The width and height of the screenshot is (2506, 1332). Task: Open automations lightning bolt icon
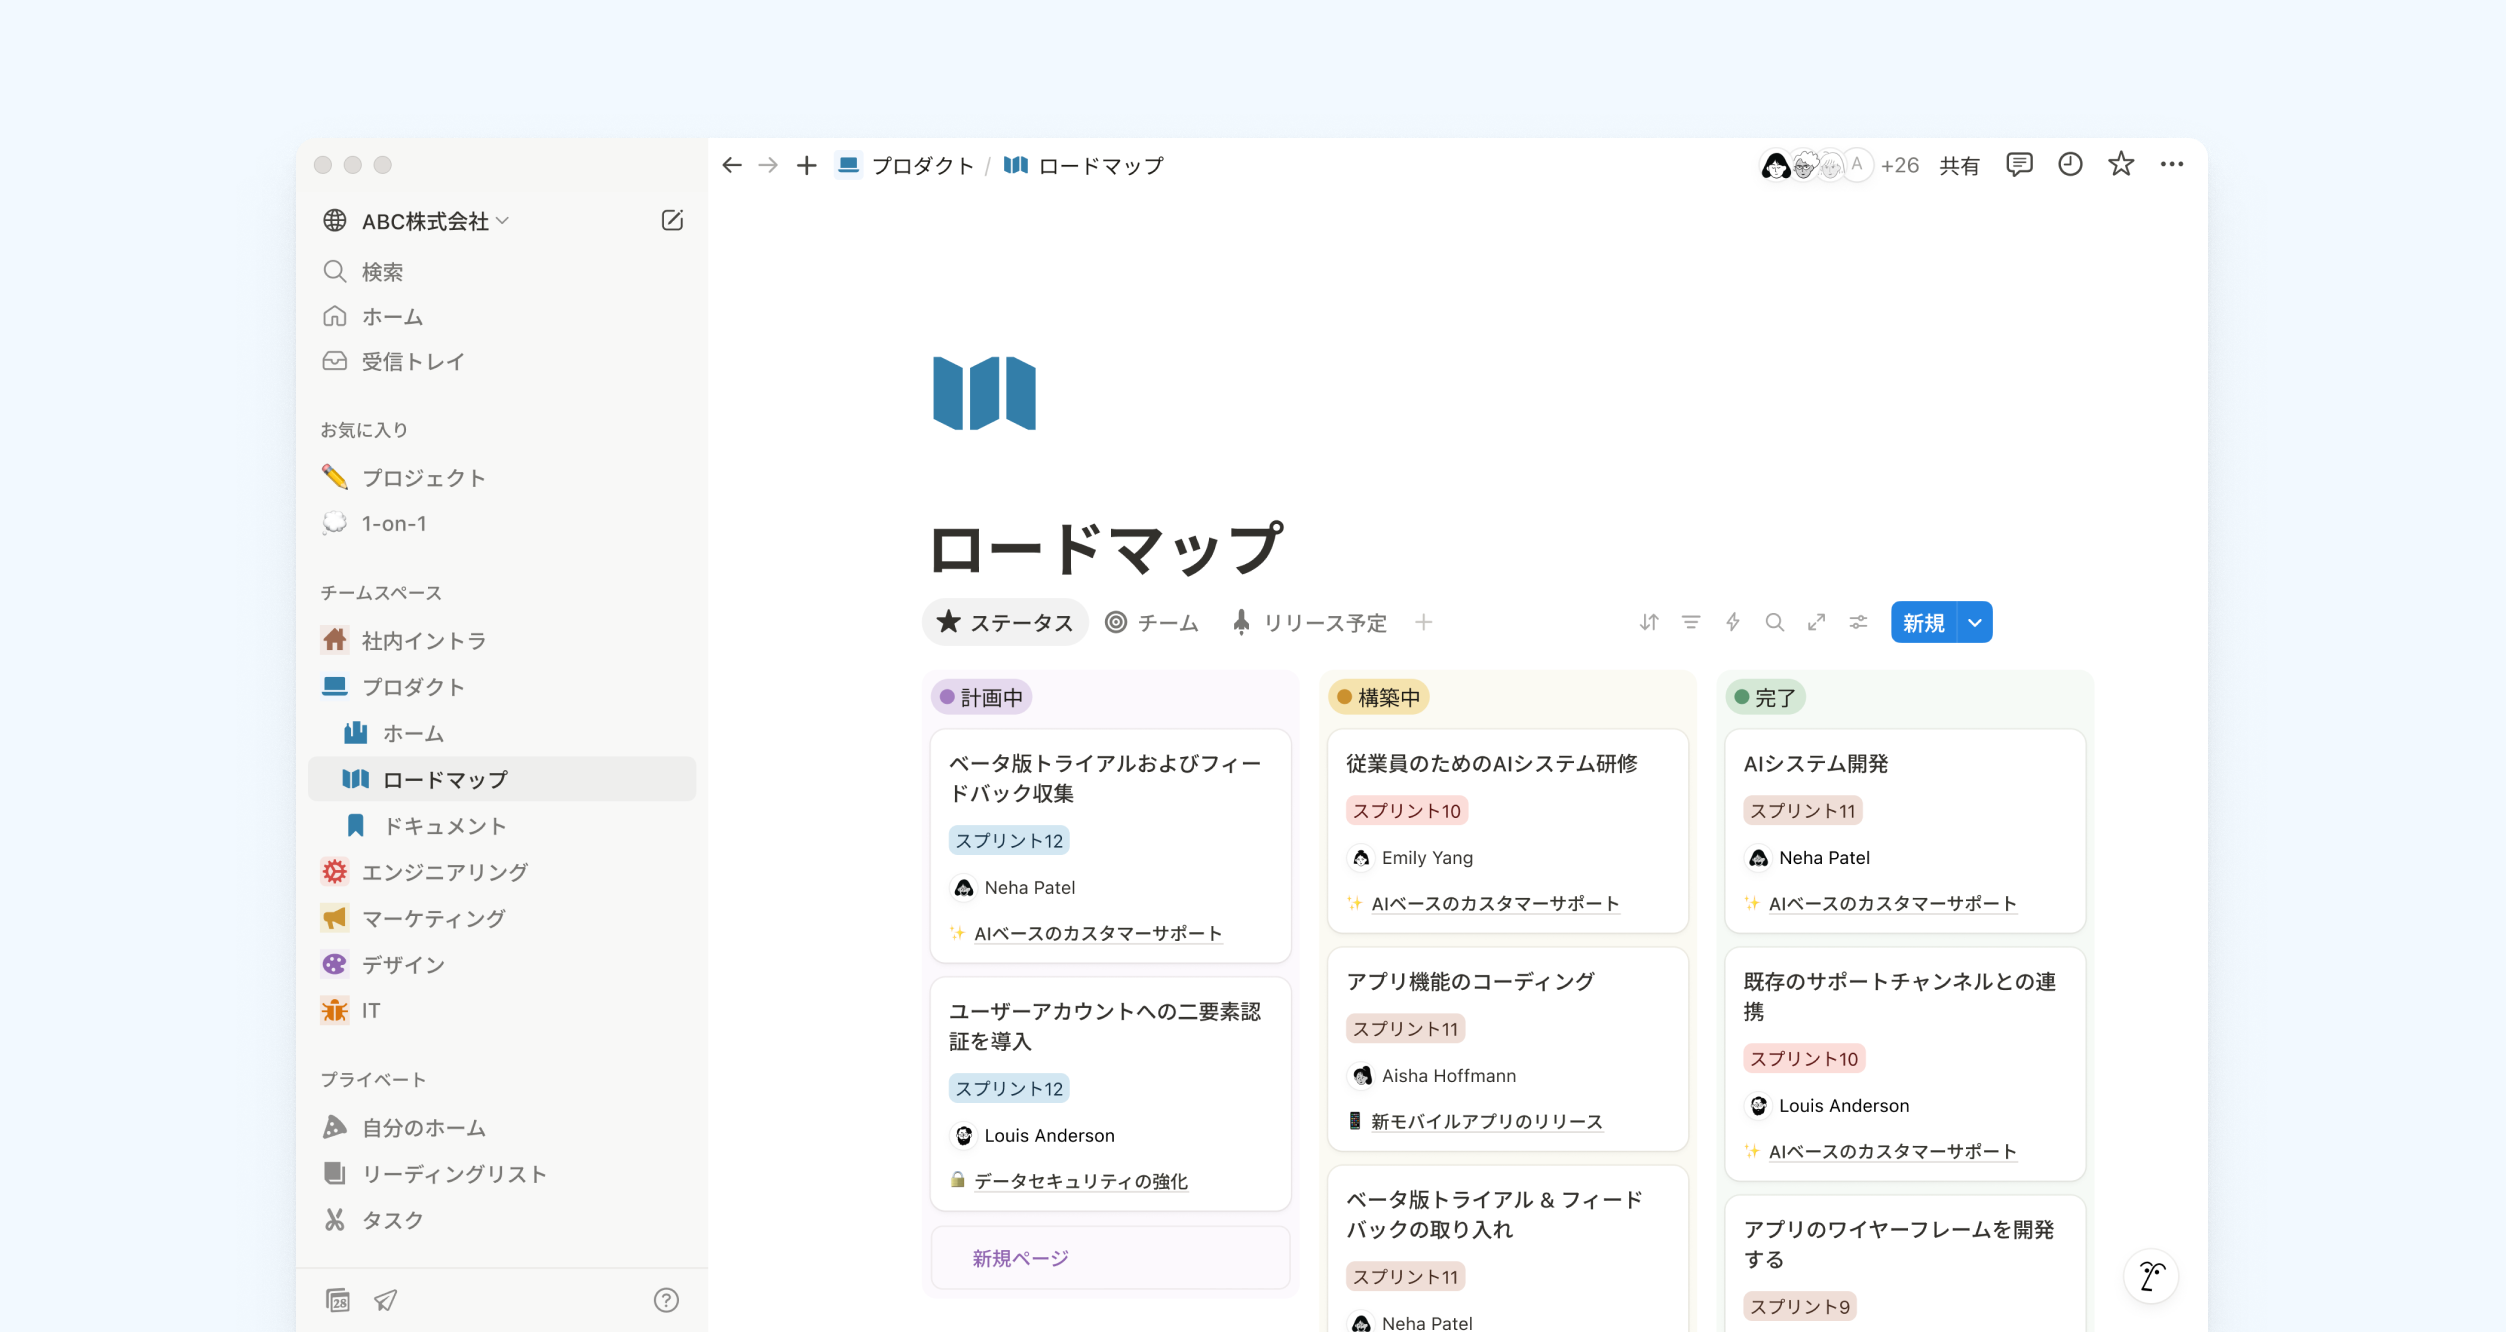pos(1733,622)
